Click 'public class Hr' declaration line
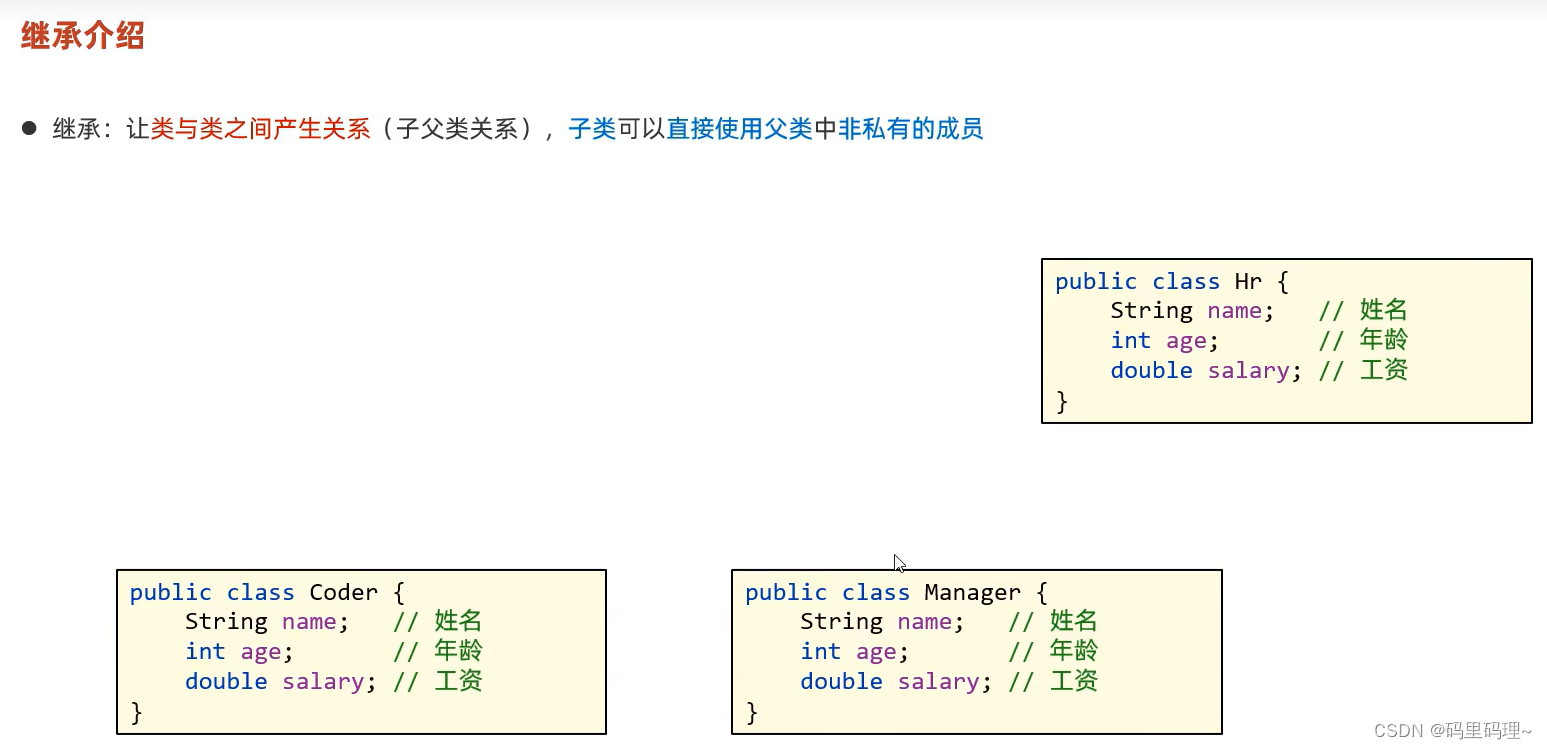 1170,281
